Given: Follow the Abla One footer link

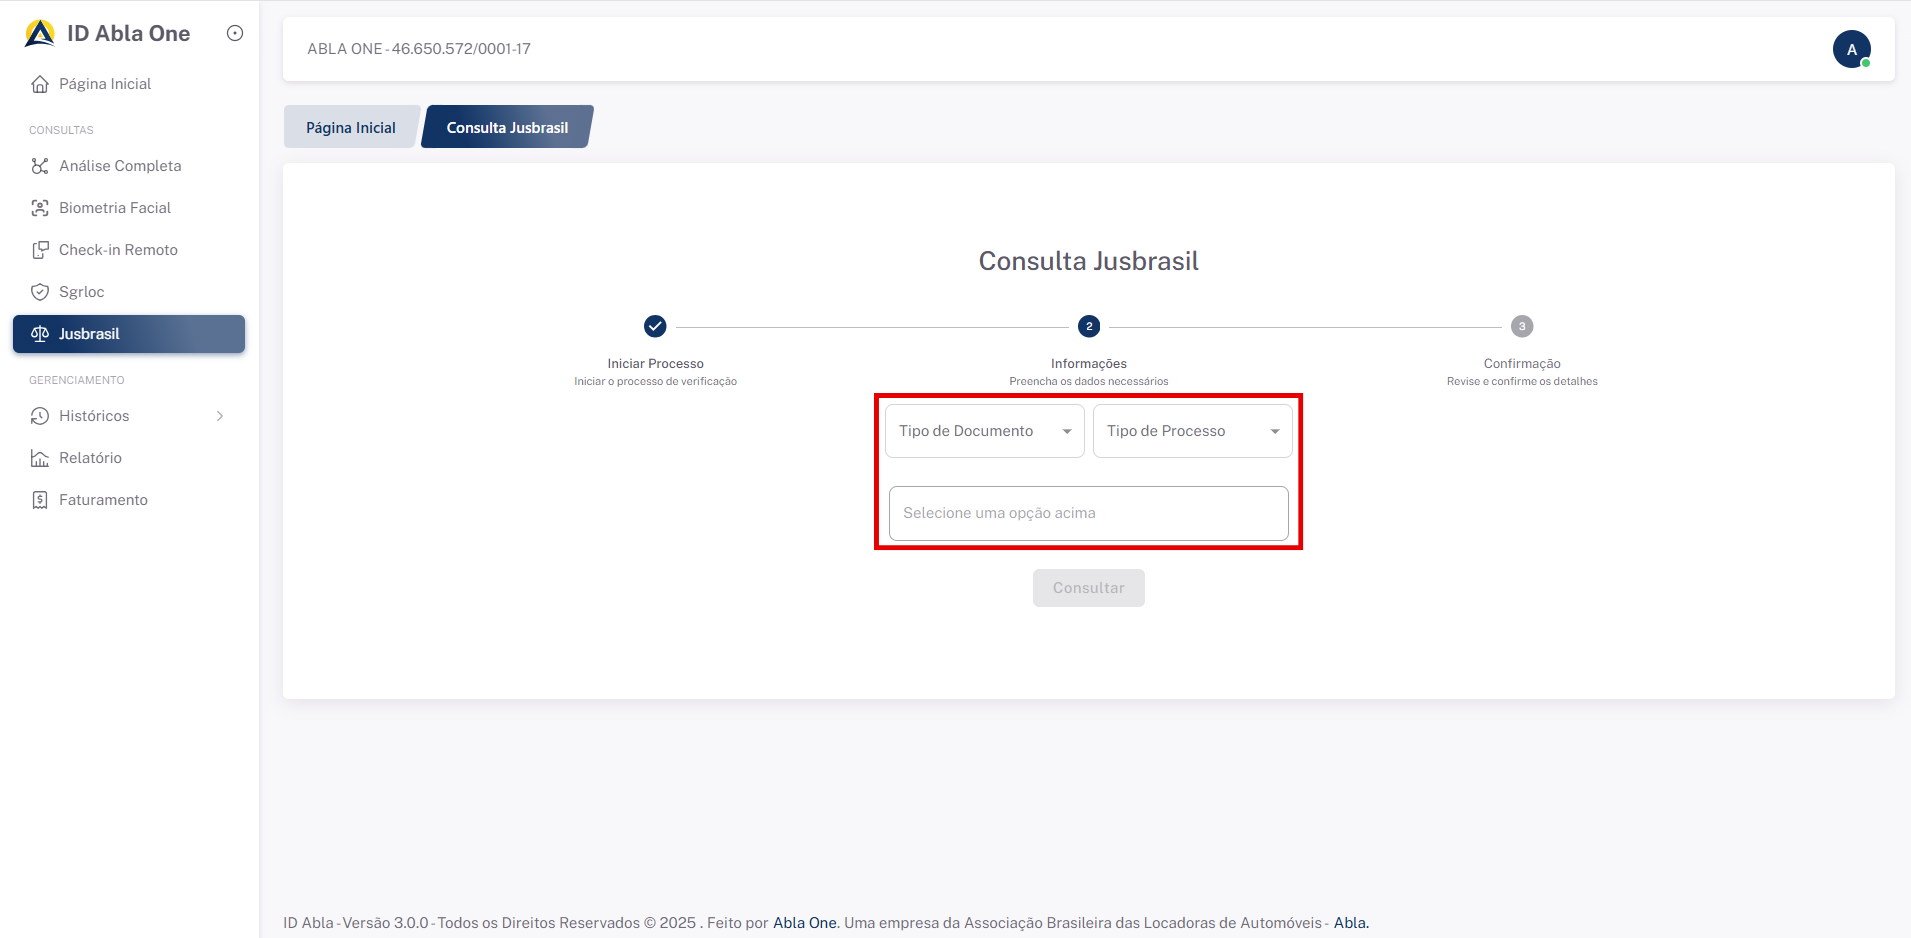Looking at the screenshot, I should [804, 923].
